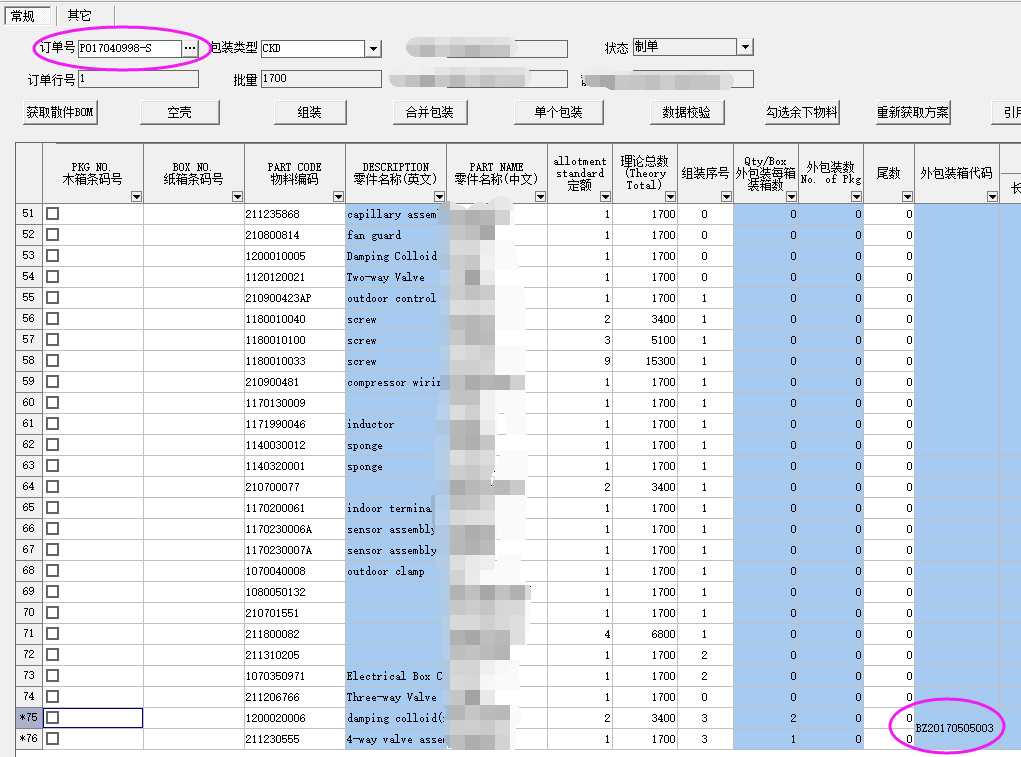
Task: Check the checkbox in row 55
Action: pos(53,297)
